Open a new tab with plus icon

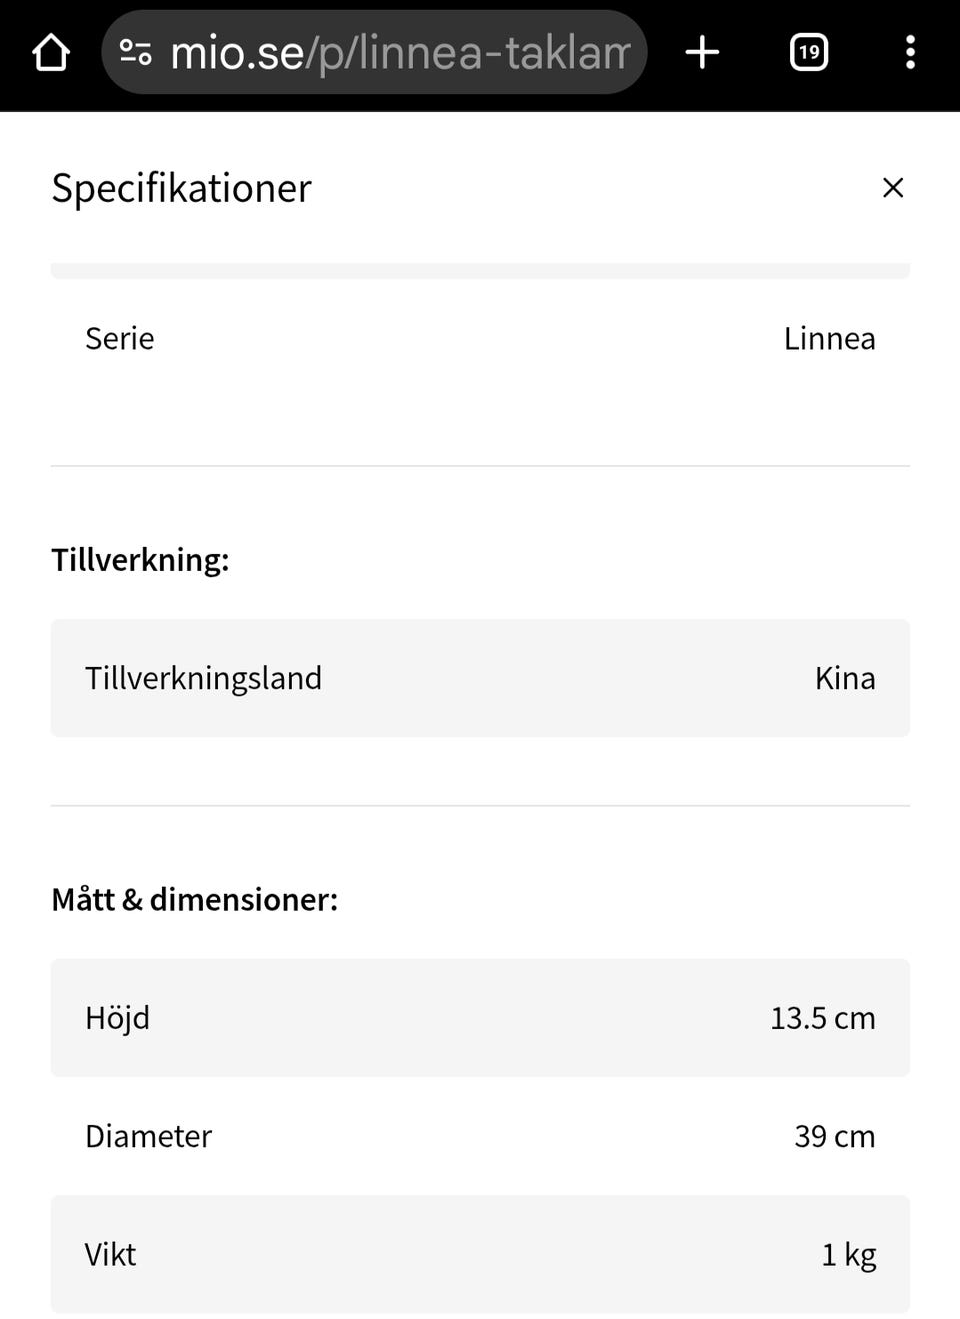coord(702,52)
